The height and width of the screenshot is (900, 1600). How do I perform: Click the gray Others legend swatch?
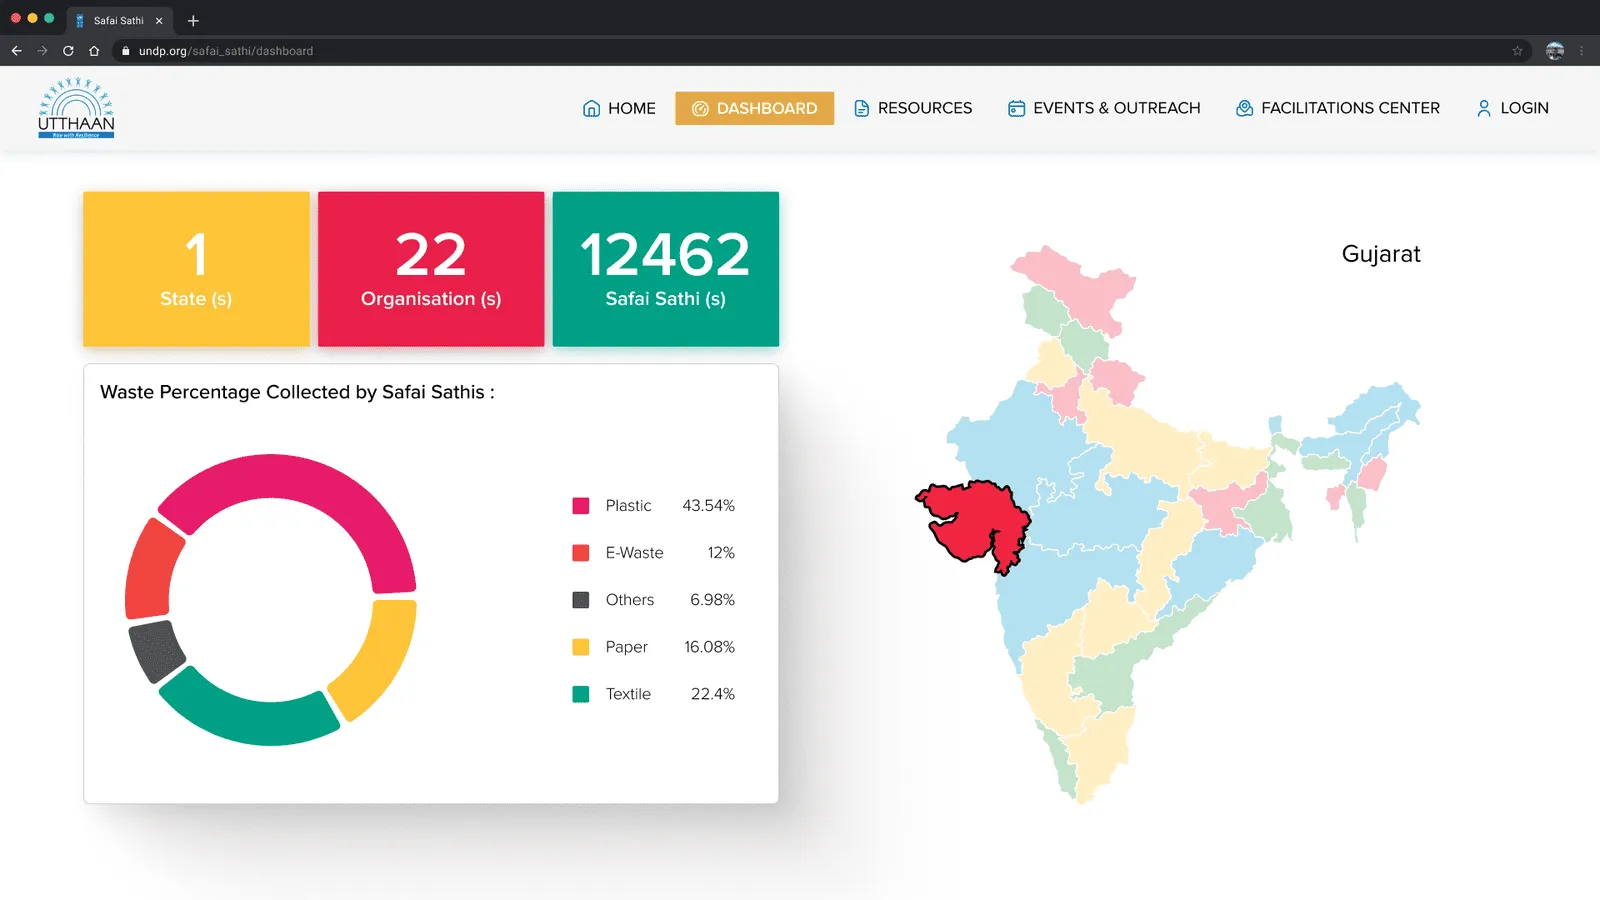point(581,600)
